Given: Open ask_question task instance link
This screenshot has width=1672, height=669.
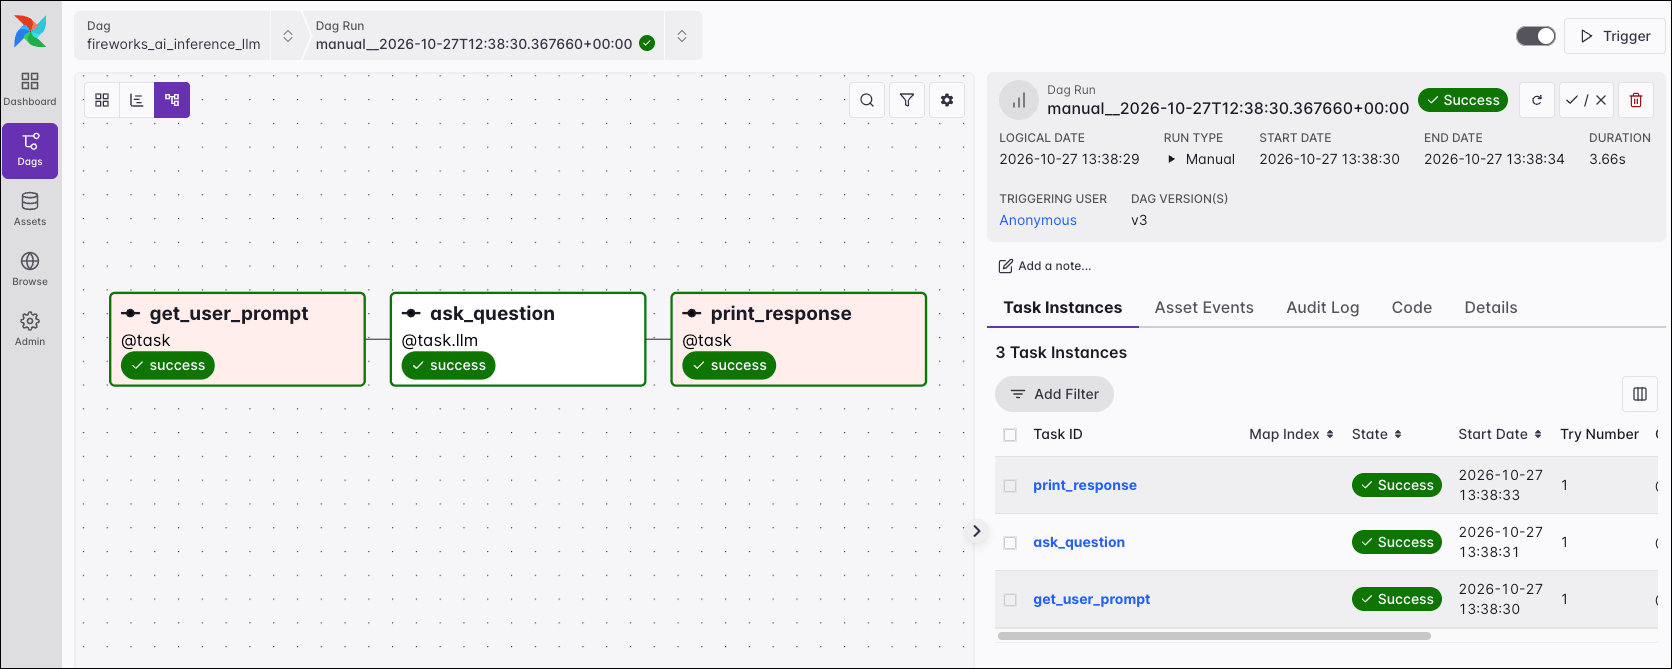Looking at the screenshot, I should click(x=1079, y=542).
